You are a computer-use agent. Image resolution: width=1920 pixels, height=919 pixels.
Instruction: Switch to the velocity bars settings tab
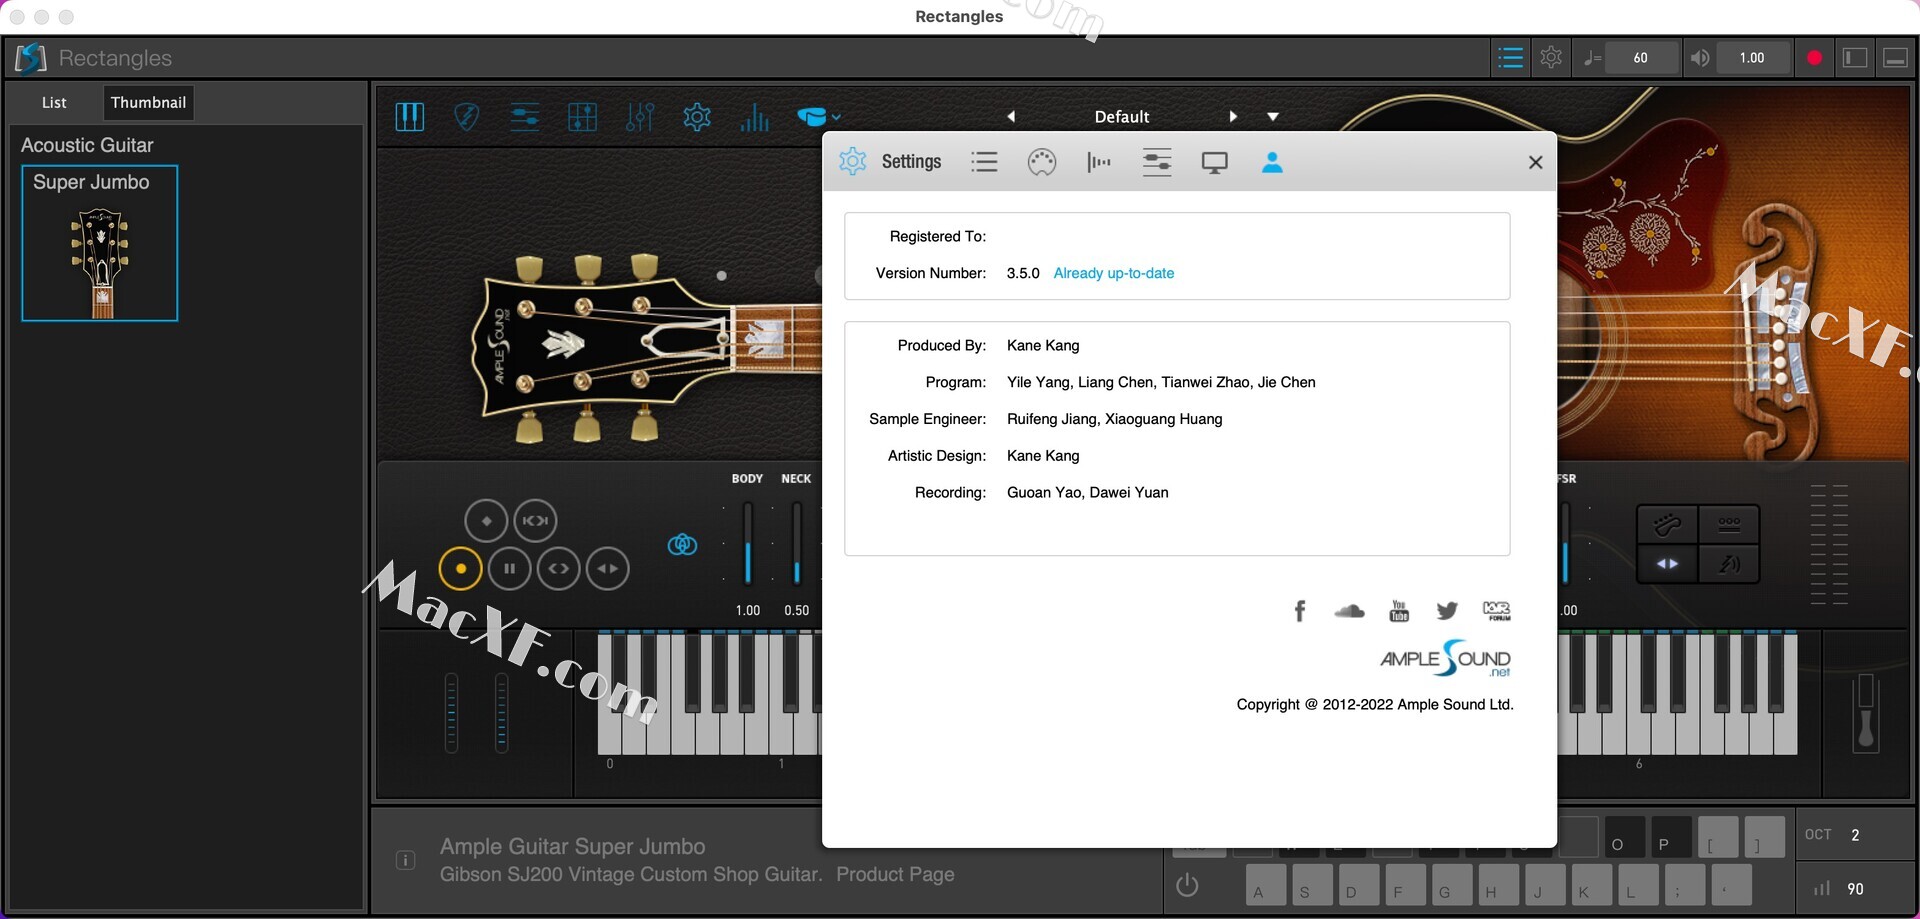click(x=1099, y=162)
